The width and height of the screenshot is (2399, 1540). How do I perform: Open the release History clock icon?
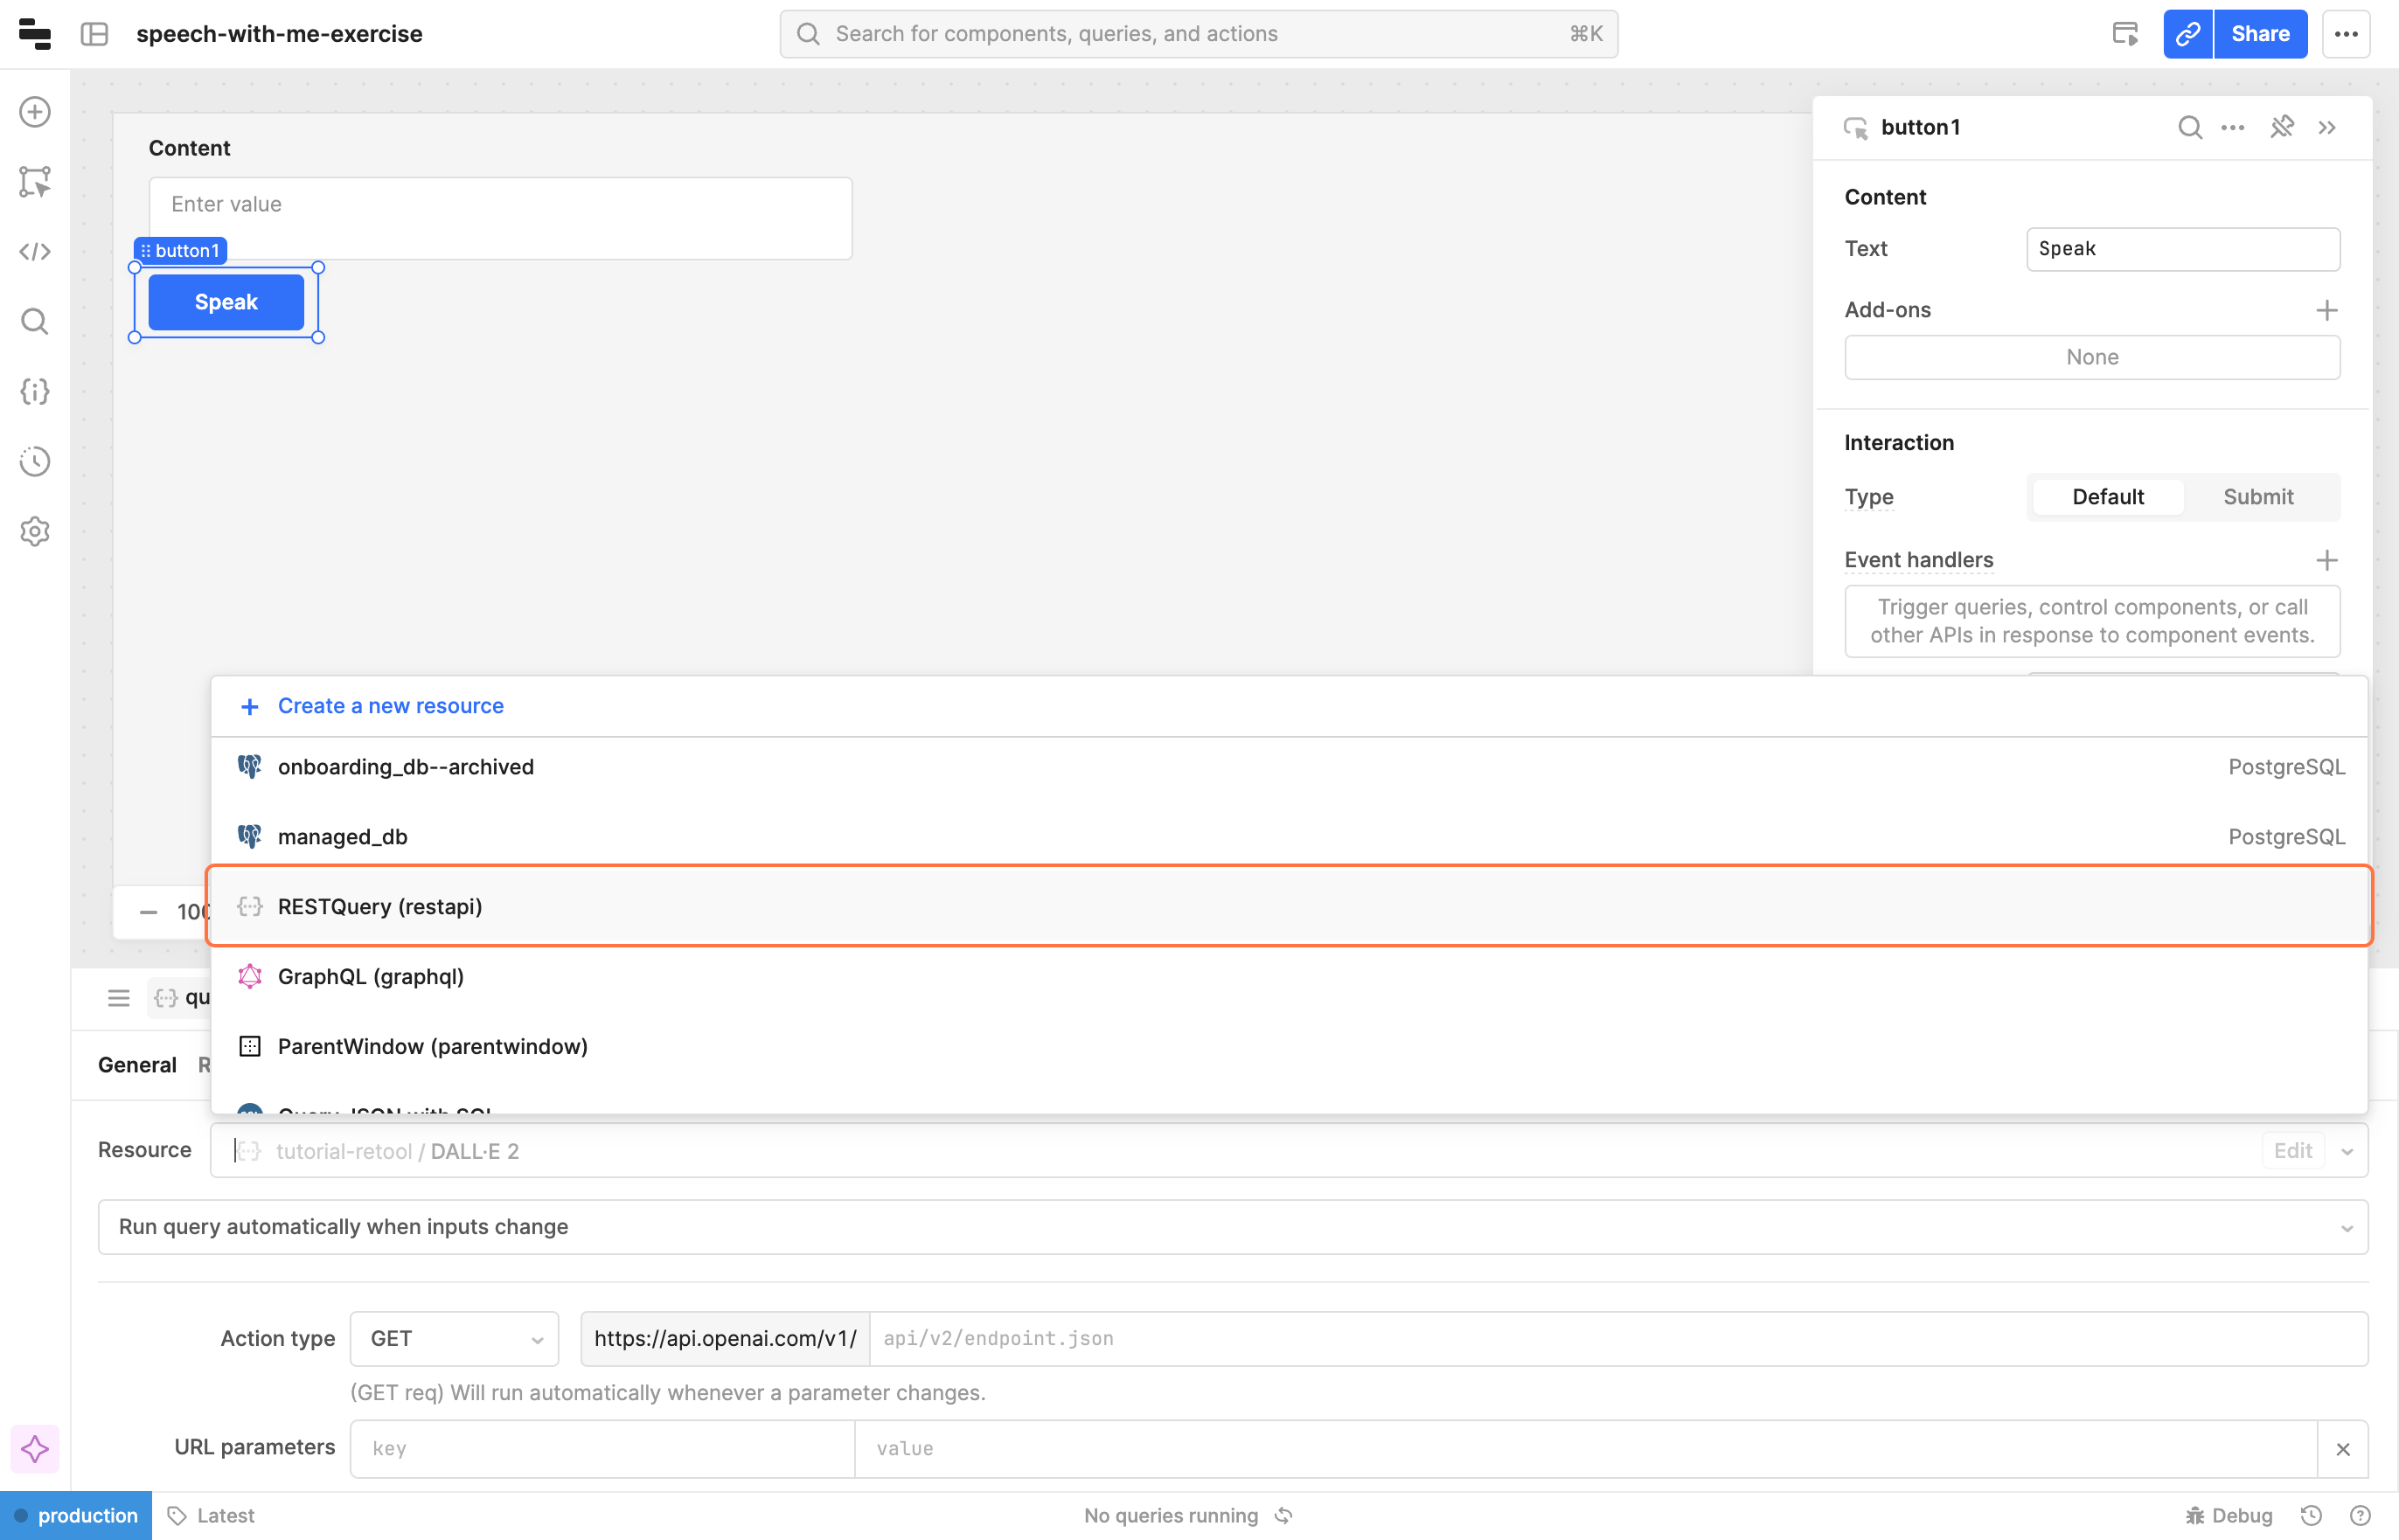coord(35,462)
